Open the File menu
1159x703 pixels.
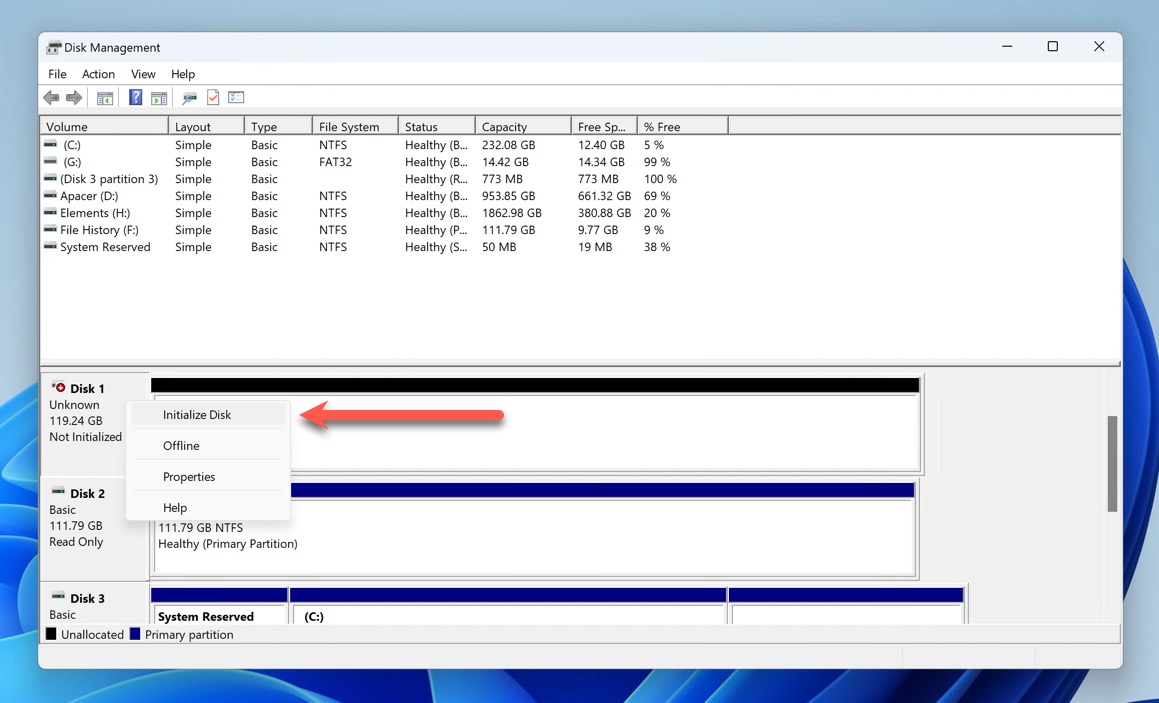(x=57, y=74)
